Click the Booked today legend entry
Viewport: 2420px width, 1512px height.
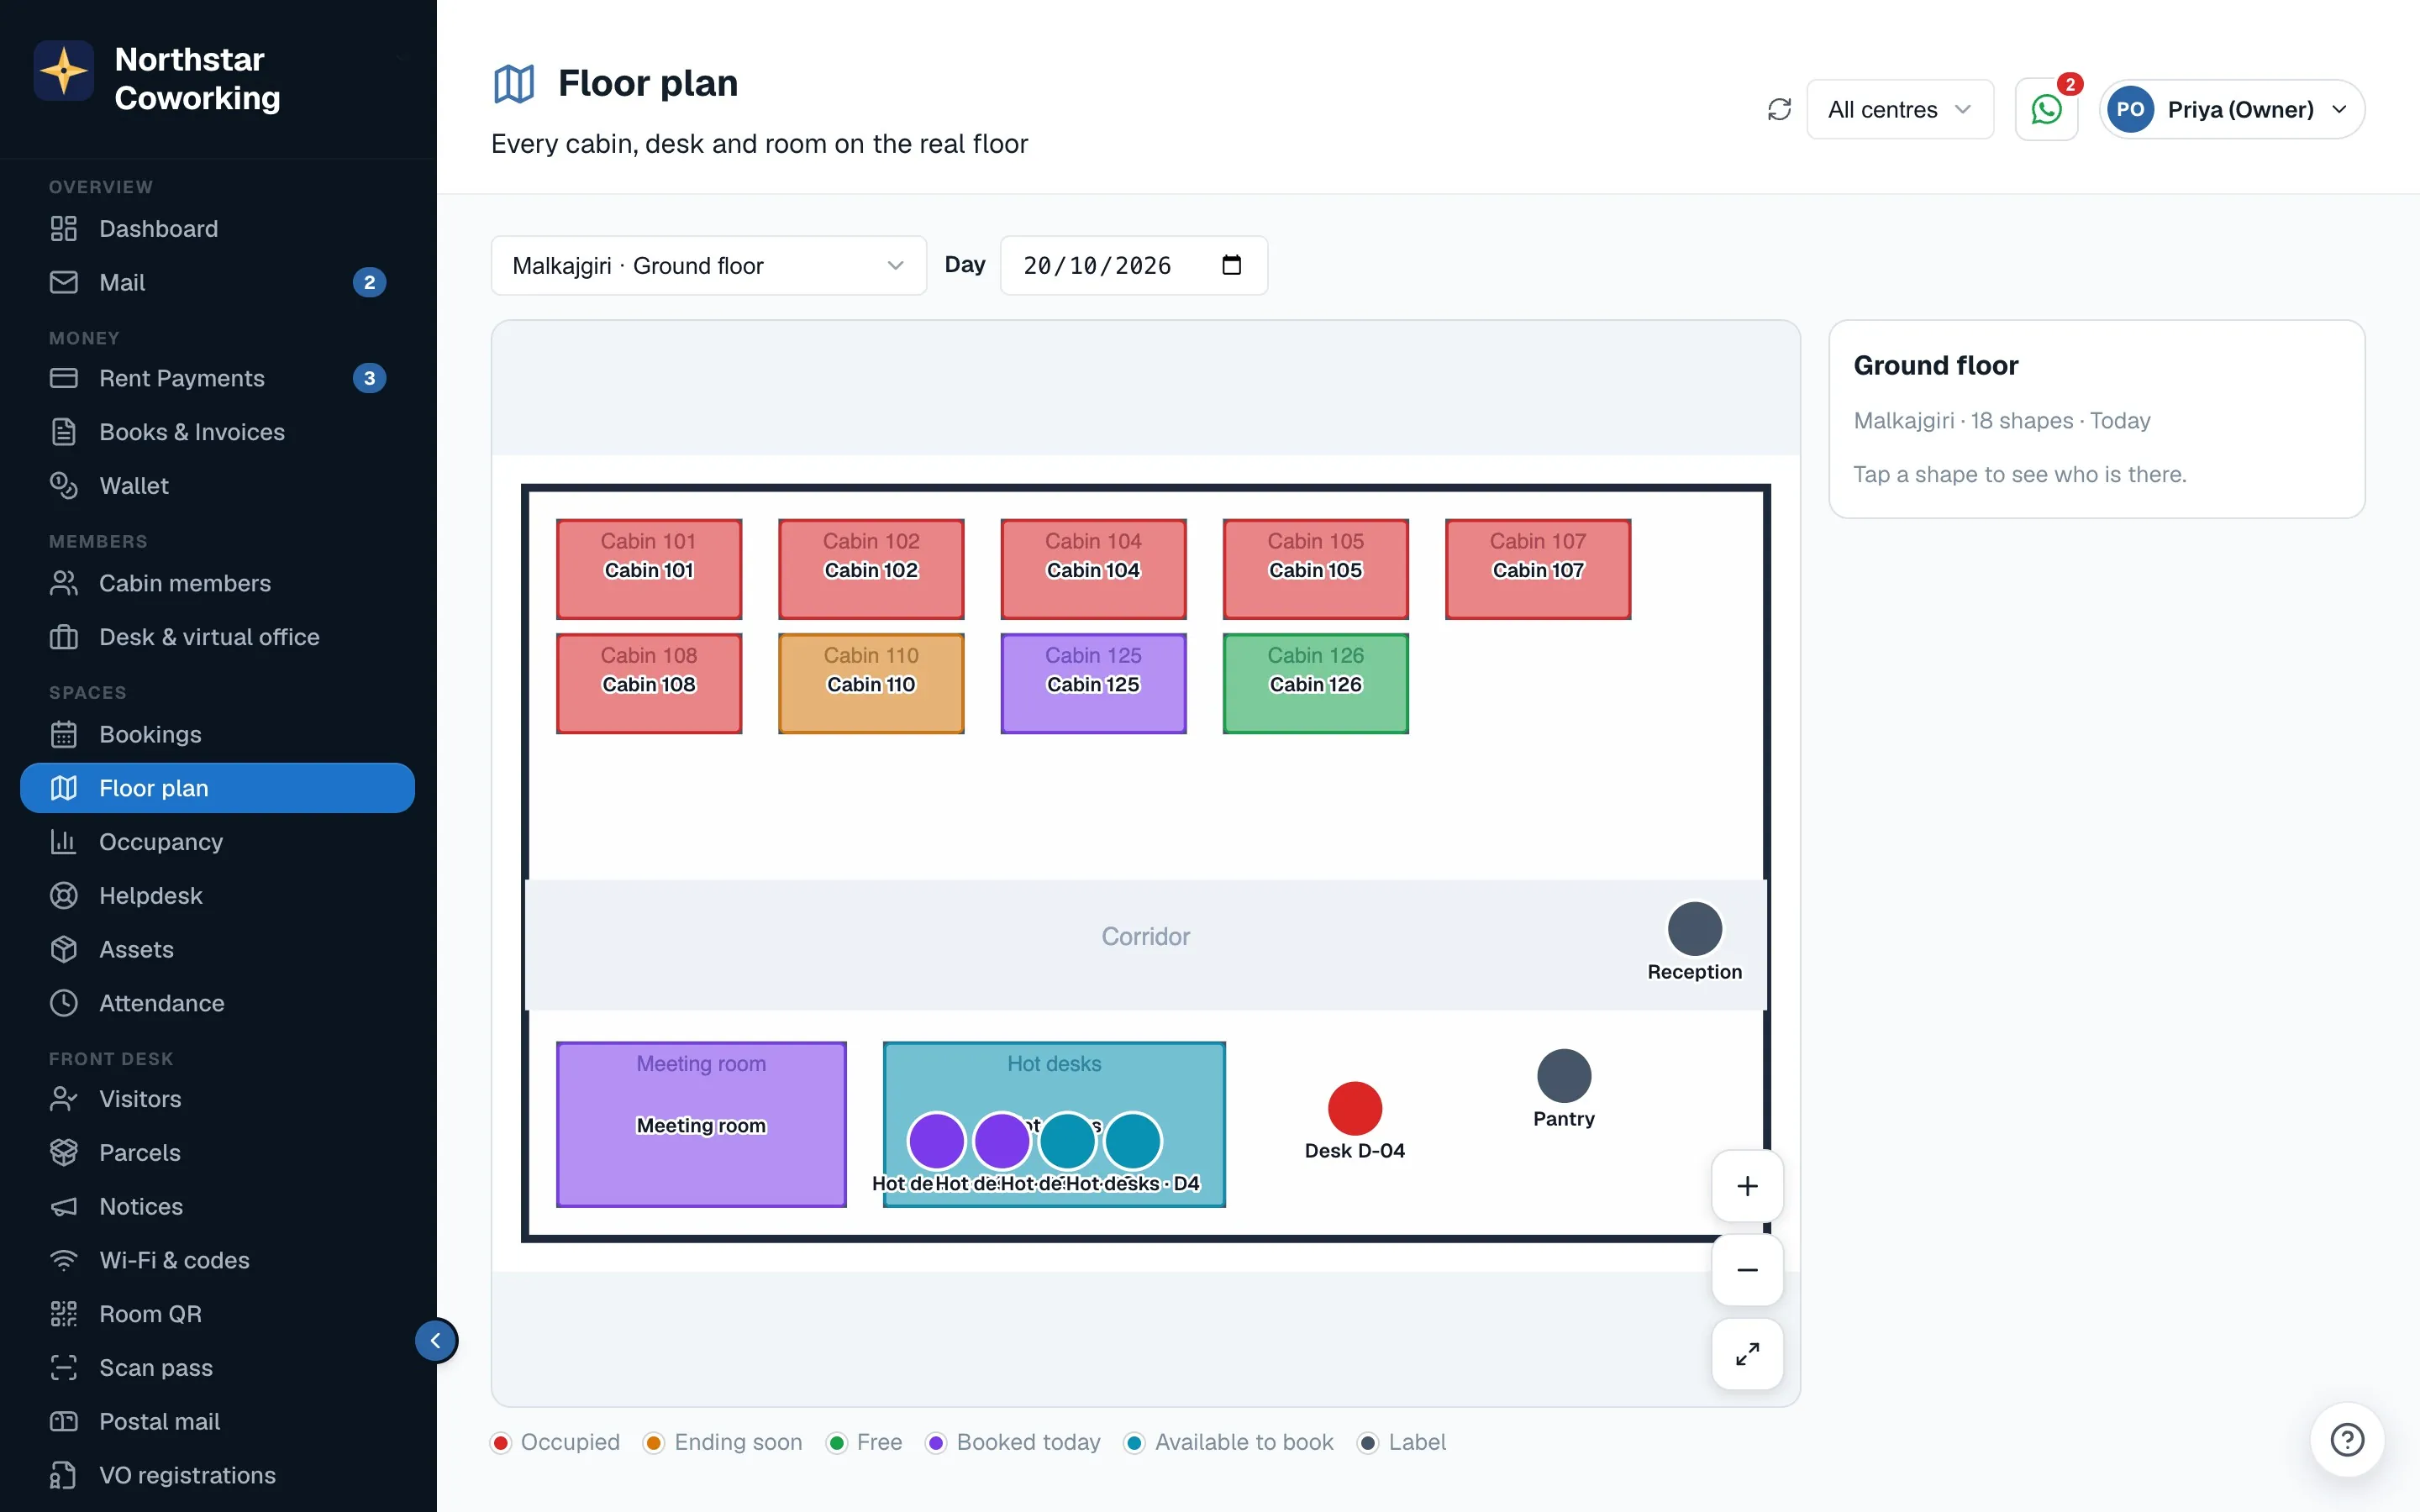click(1013, 1442)
